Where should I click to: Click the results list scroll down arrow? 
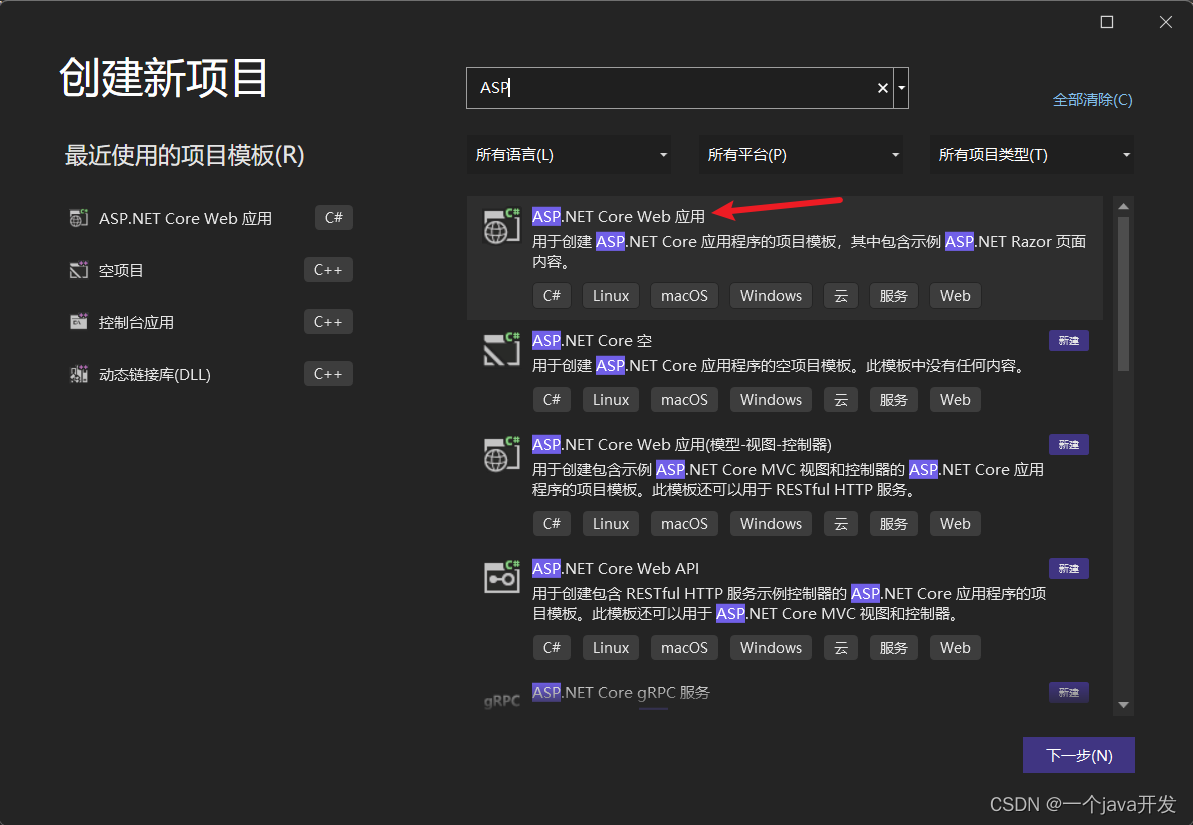click(1124, 705)
